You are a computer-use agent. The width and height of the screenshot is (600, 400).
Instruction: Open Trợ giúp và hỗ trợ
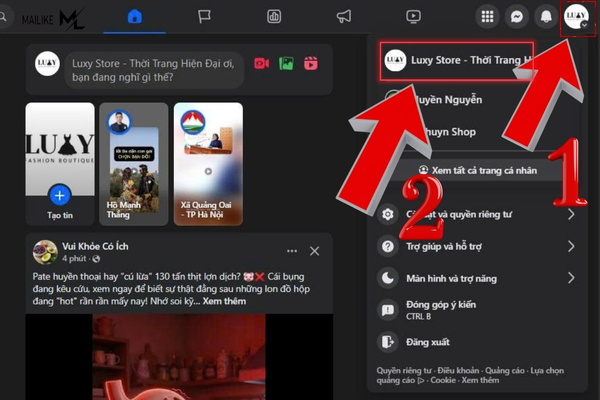(476, 246)
